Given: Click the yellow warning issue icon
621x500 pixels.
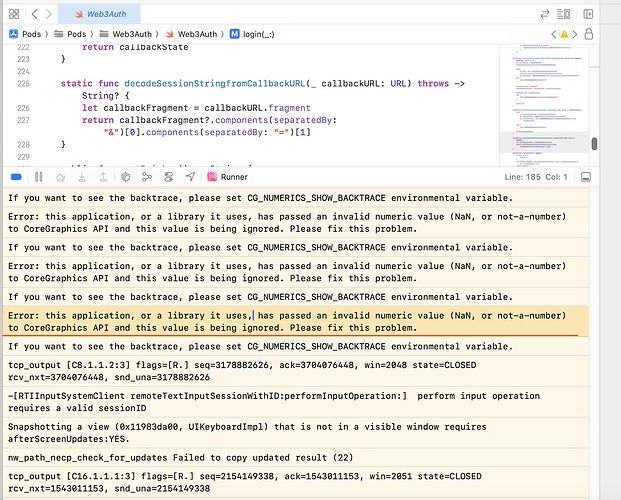Looking at the screenshot, I should tap(564, 34).
